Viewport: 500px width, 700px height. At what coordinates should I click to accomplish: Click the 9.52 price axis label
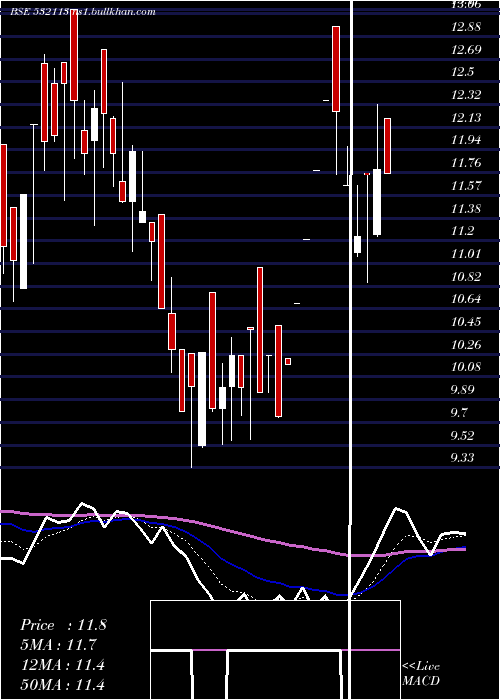point(462,435)
